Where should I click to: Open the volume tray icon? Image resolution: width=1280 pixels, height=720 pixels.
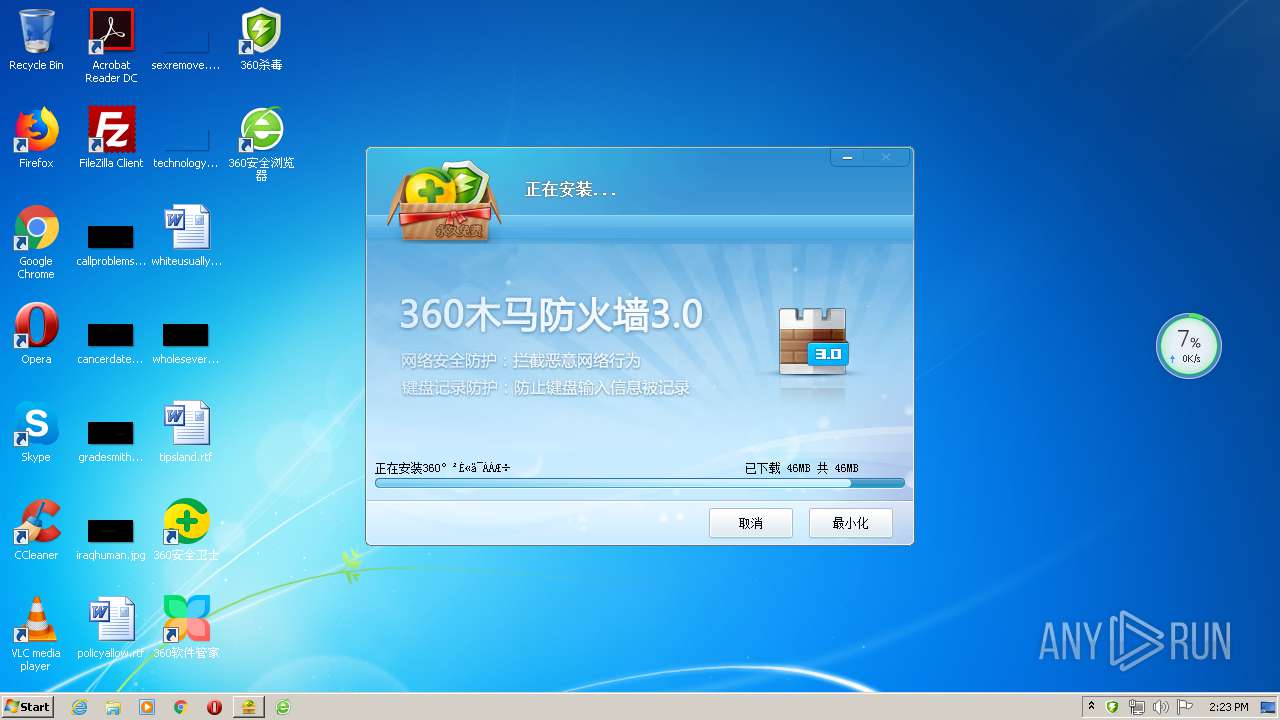tap(1161, 707)
